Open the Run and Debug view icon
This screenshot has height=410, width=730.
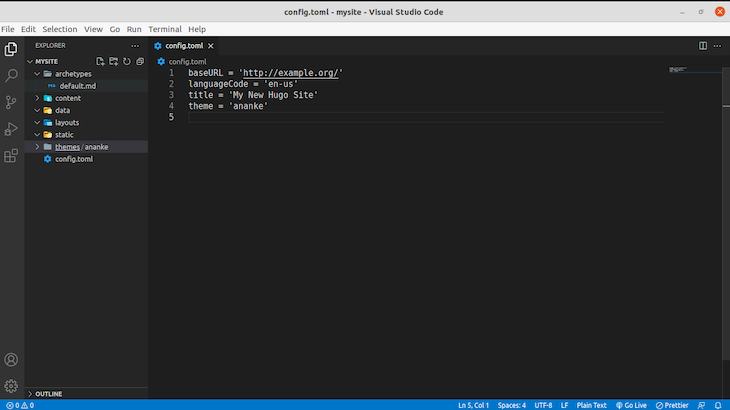click(11, 129)
